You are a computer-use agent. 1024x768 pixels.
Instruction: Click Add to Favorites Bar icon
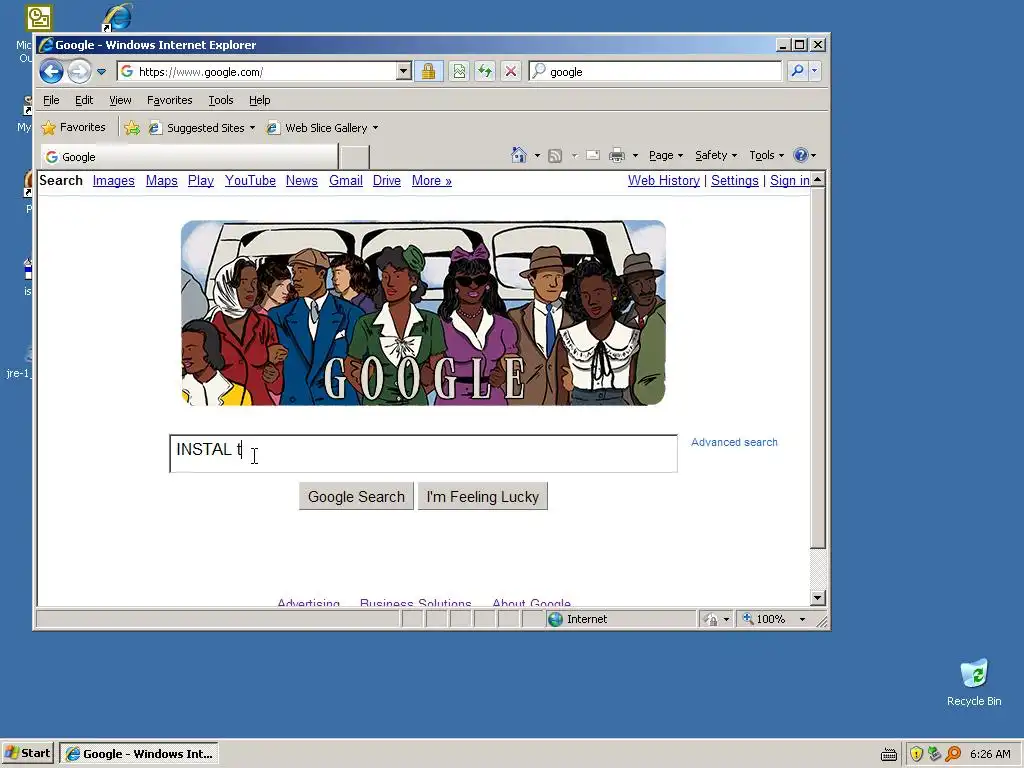pyautogui.click(x=132, y=128)
